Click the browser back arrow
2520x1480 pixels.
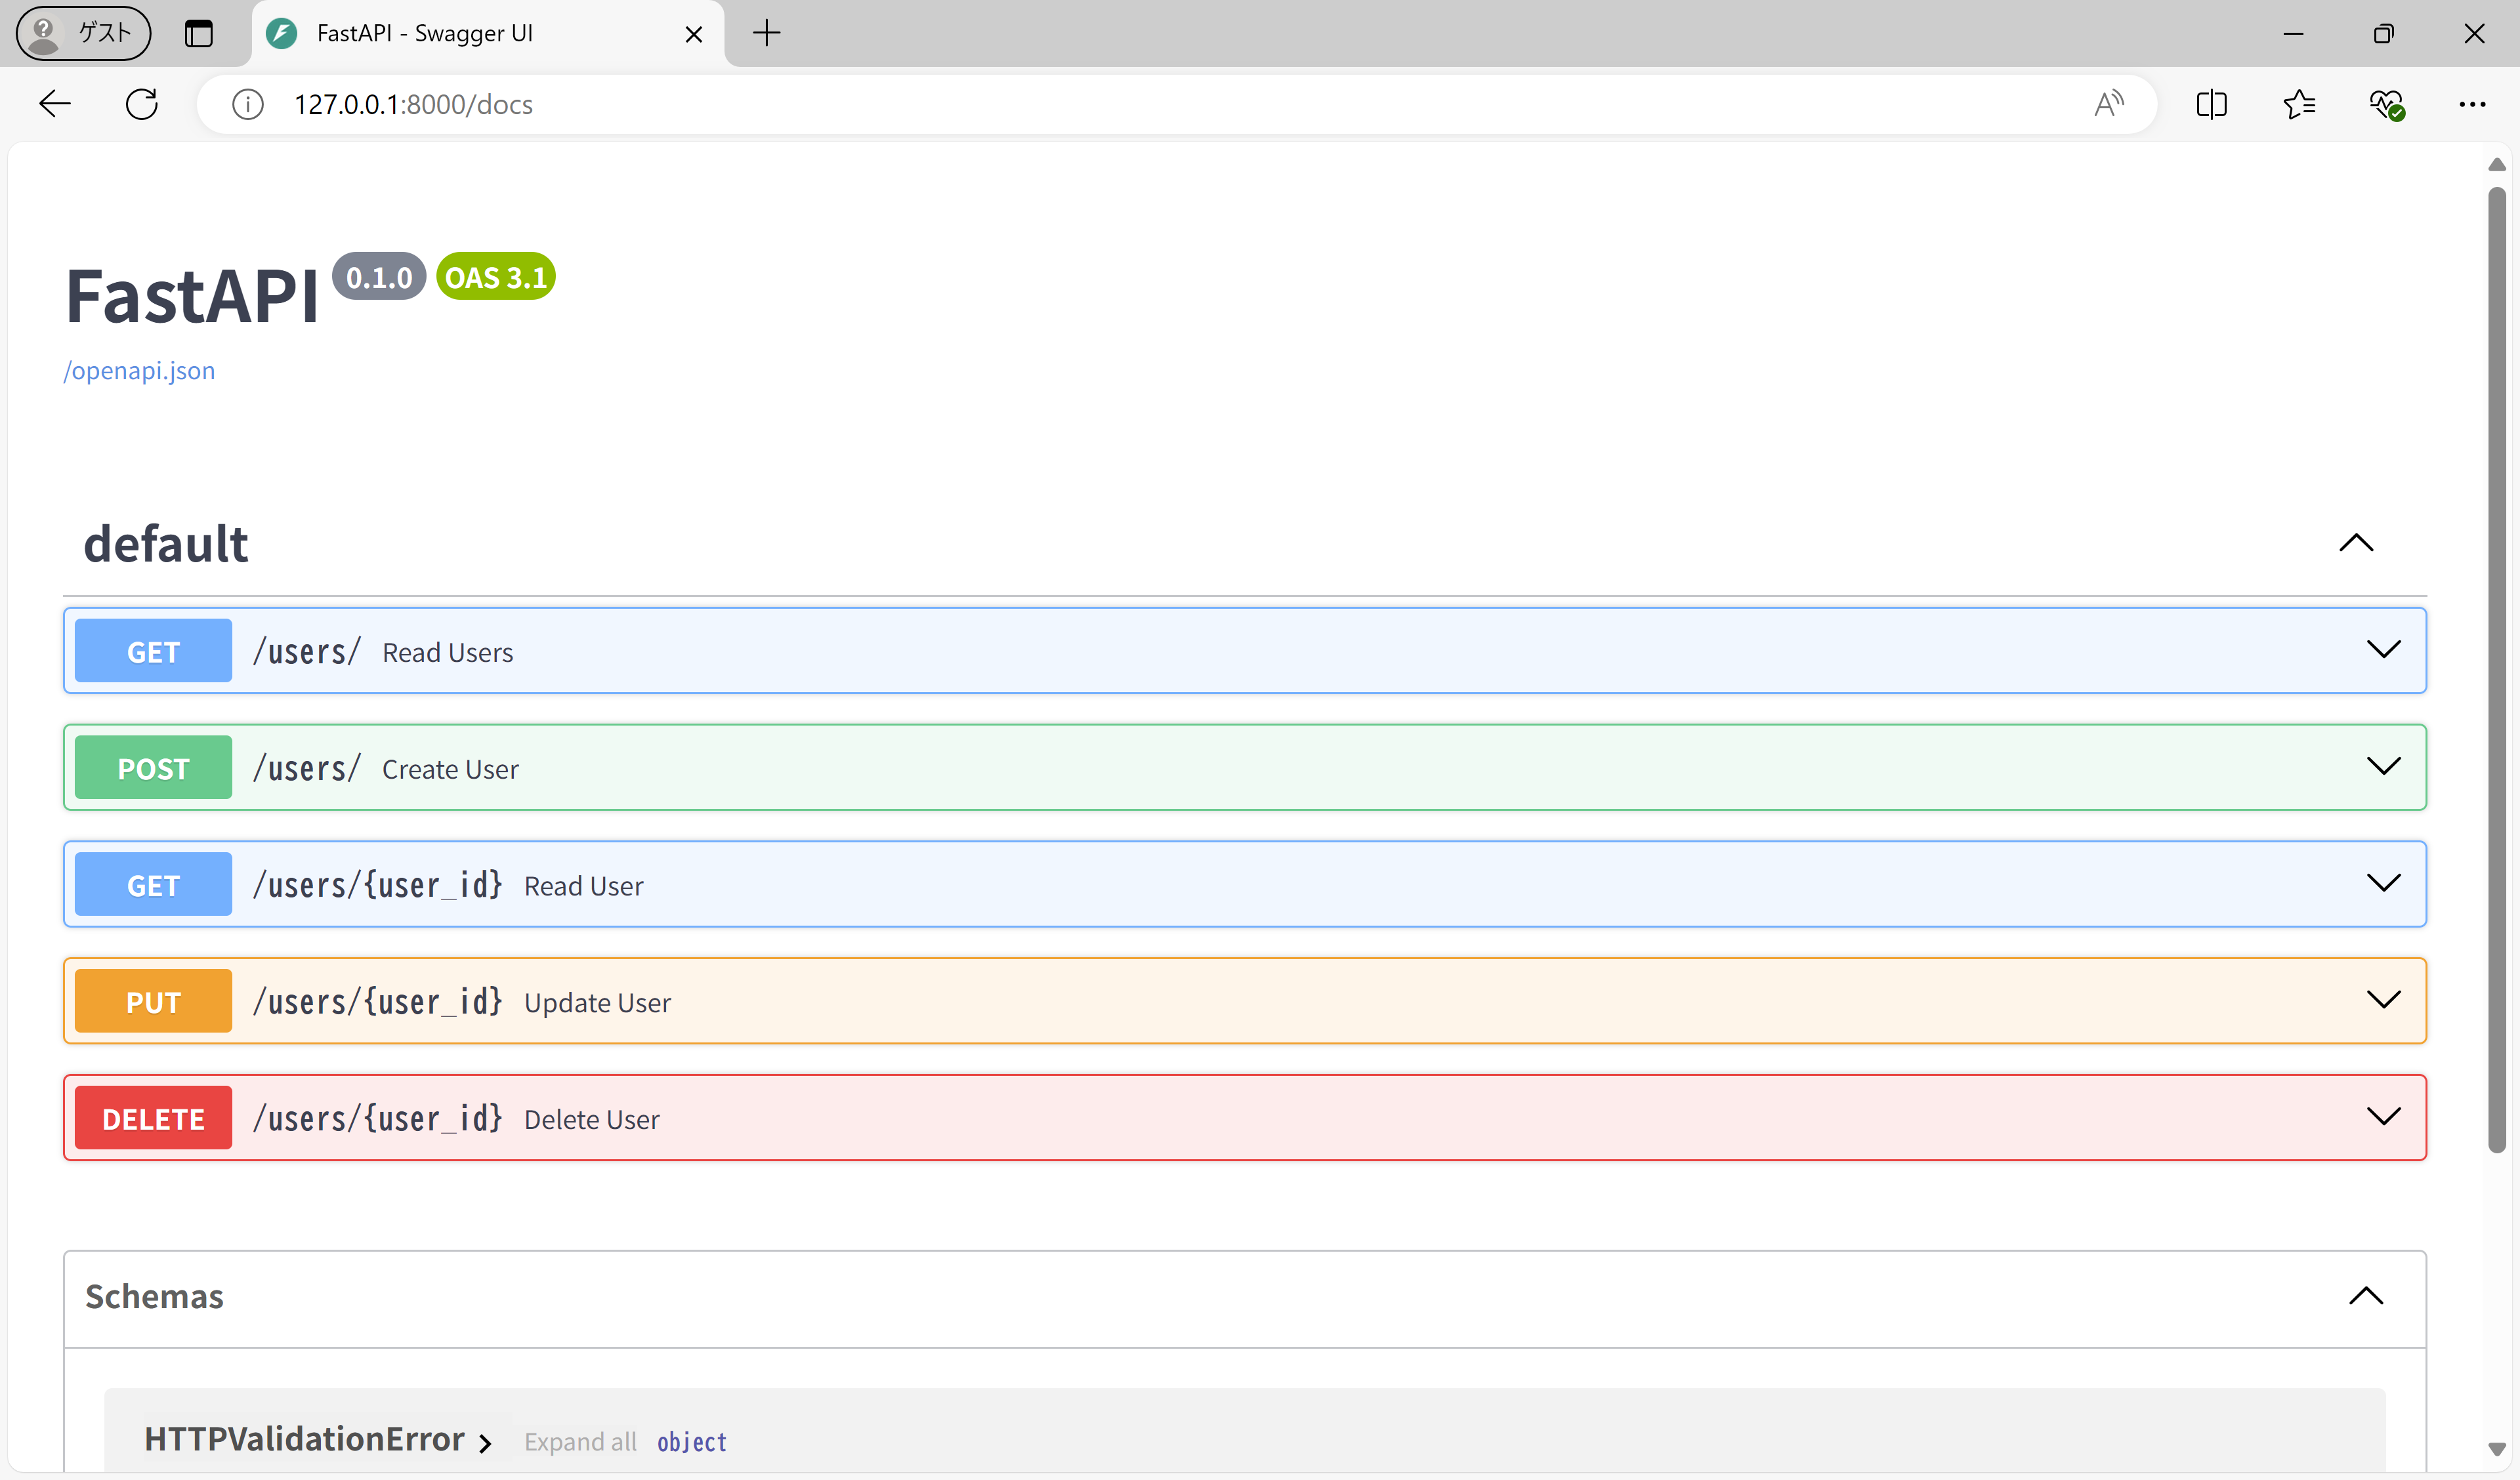tap(55, 104)
